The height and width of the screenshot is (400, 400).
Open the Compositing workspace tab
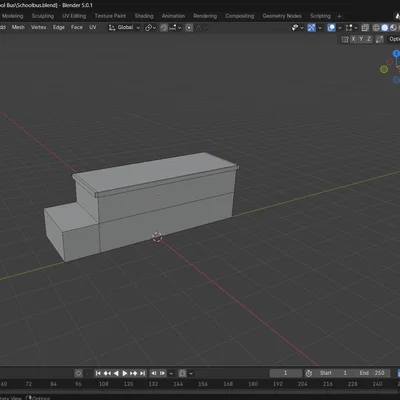point(240,16)
